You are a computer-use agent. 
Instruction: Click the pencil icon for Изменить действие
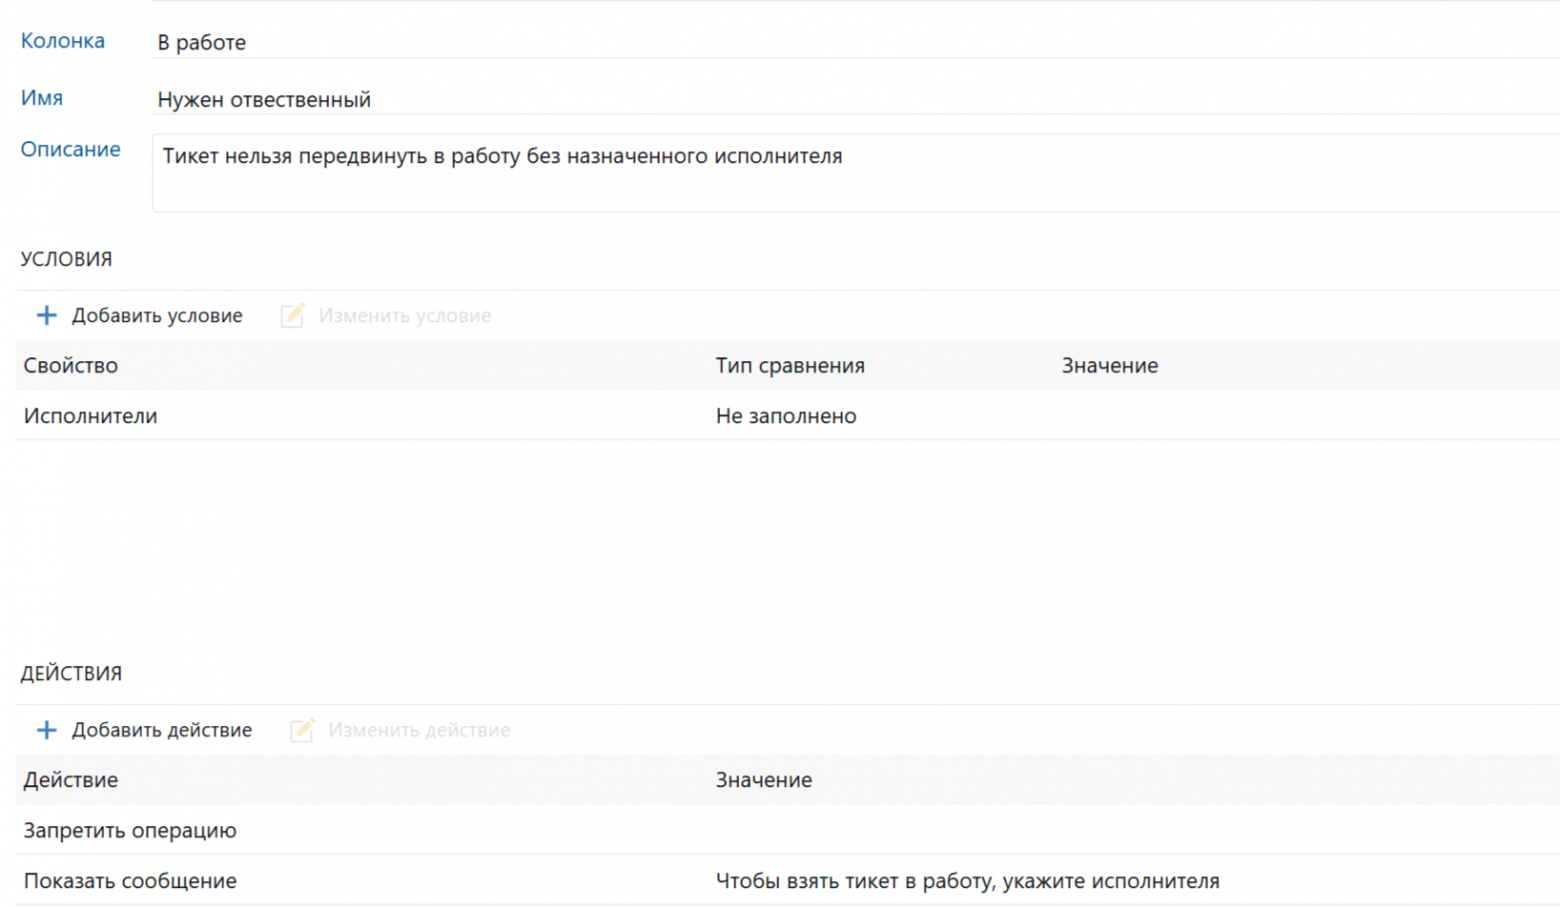point(302,730)
